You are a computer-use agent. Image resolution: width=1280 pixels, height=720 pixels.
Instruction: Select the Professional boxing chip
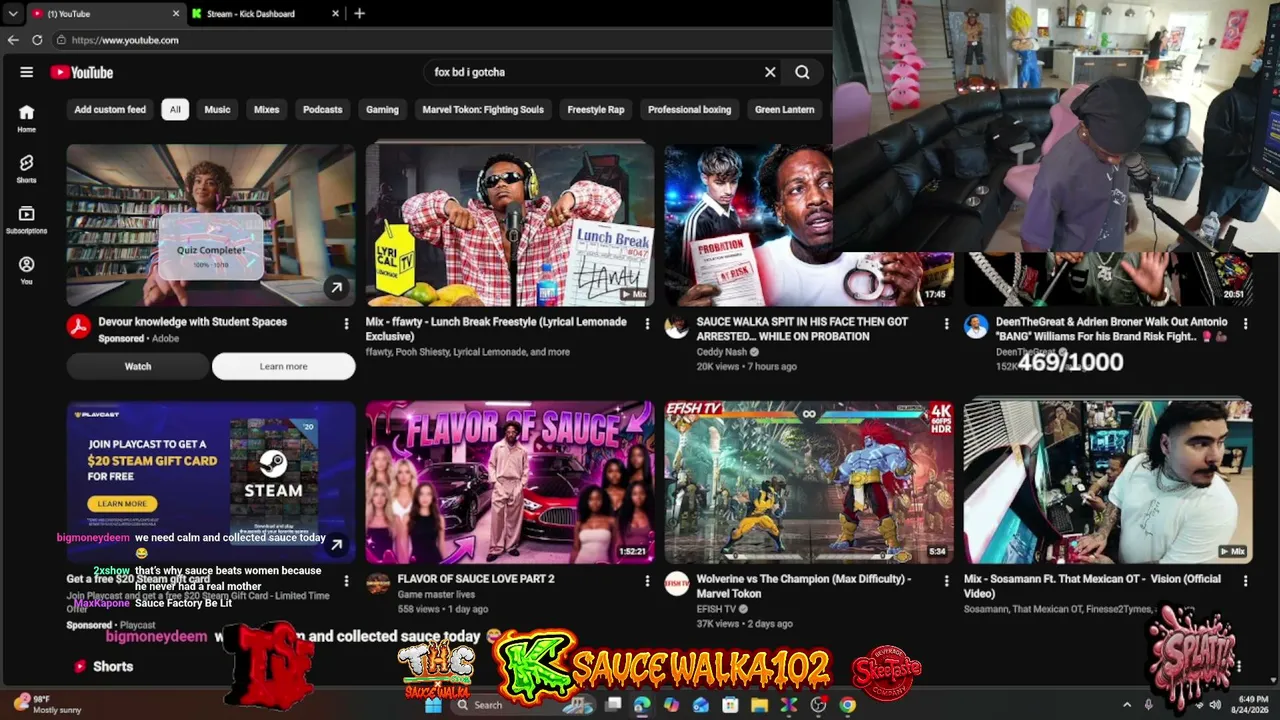pyautogui.click(x=689, y=110)
